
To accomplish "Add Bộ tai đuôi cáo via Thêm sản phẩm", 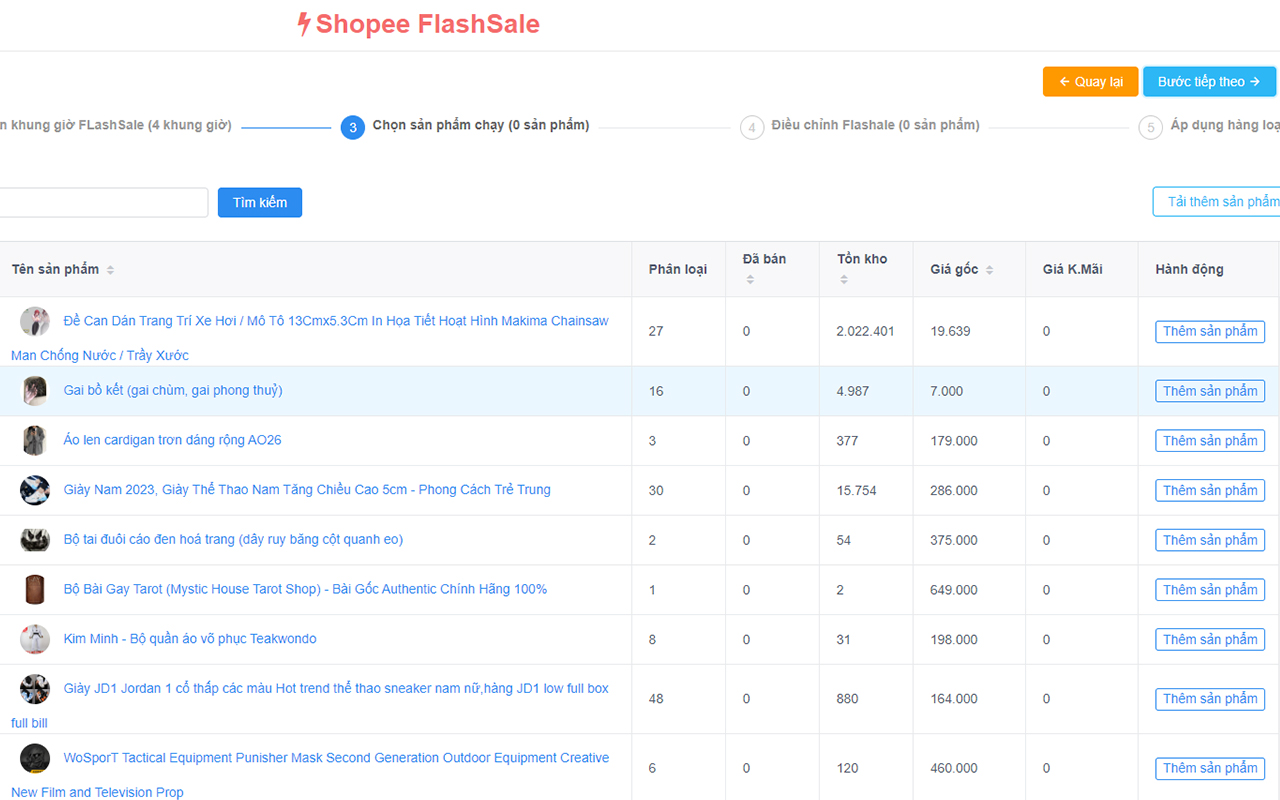I will pyautogui.click(x=1210, y=540).
